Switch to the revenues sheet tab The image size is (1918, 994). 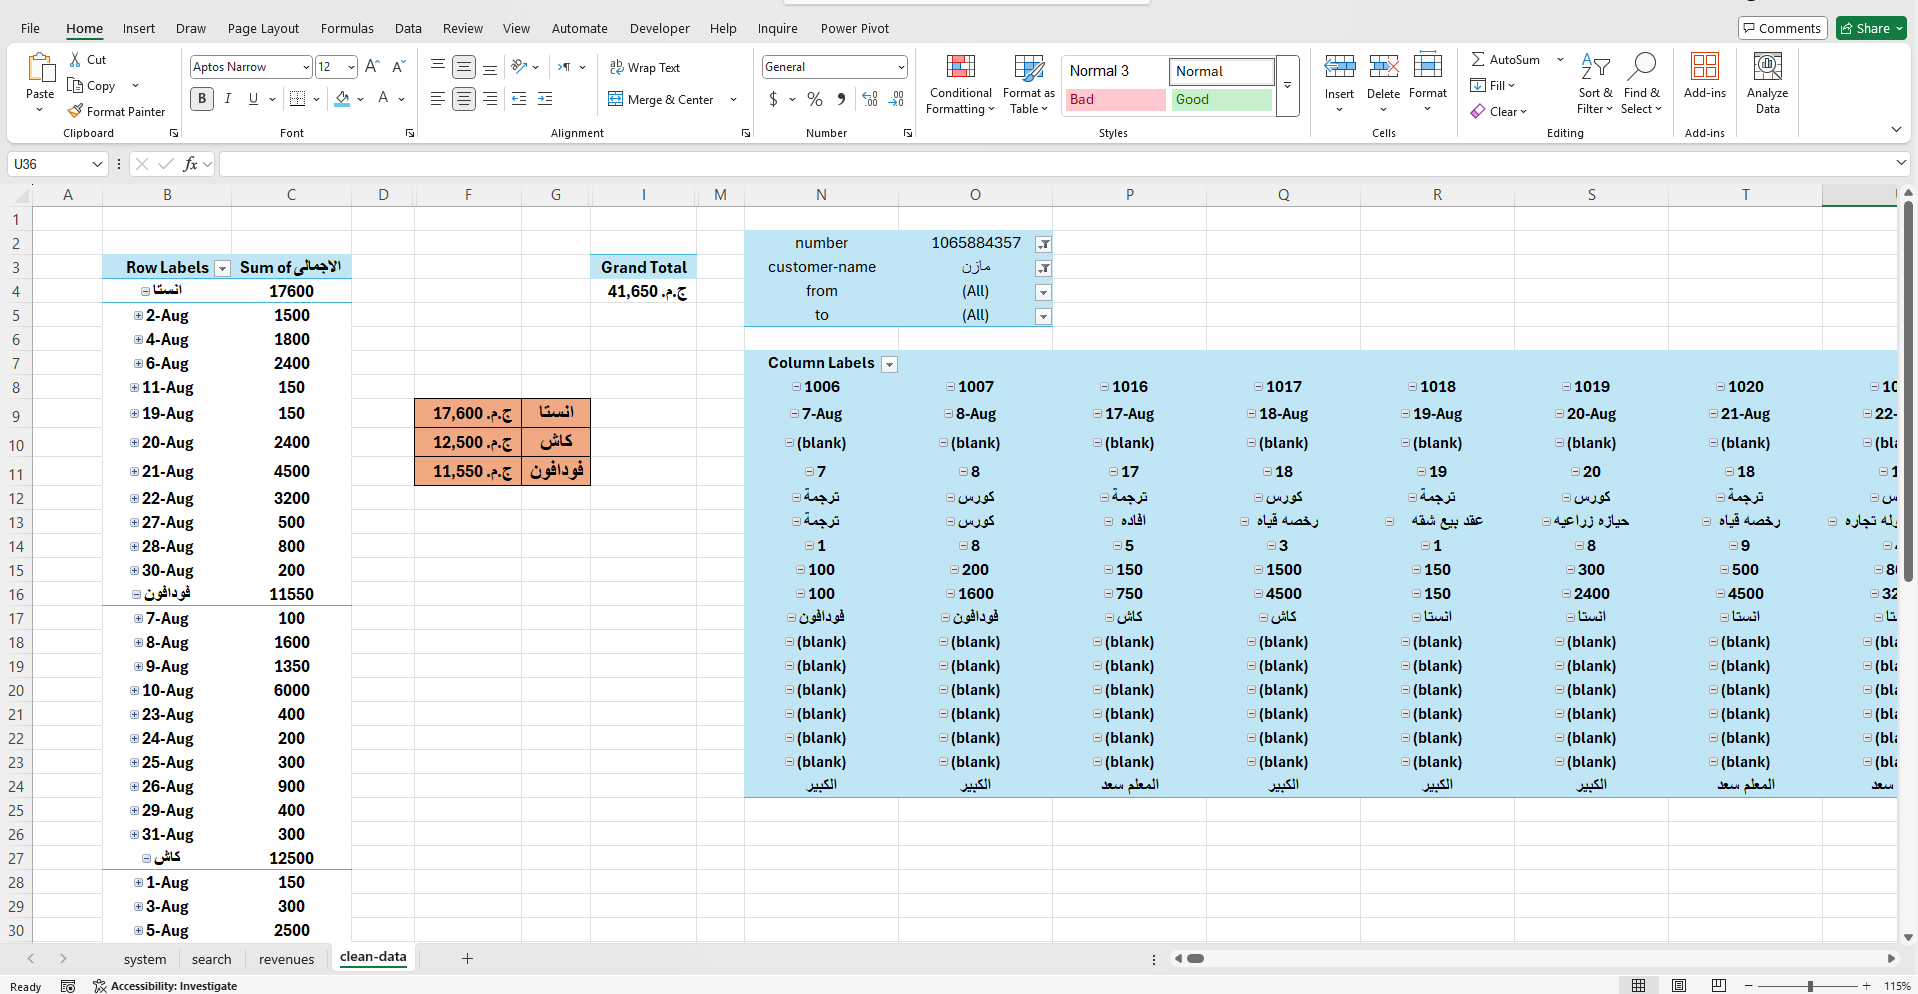(x=286, y=959)
